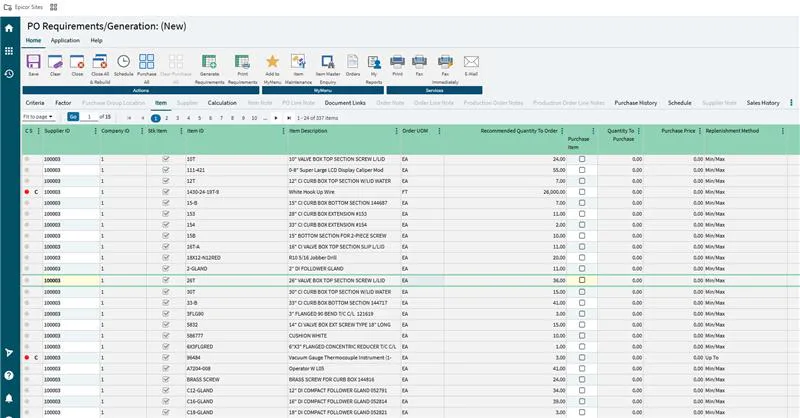Viewport: 800px width, 418px height.
Task: Click the Add to MyMenu star icon
Action: coord(272,62)
